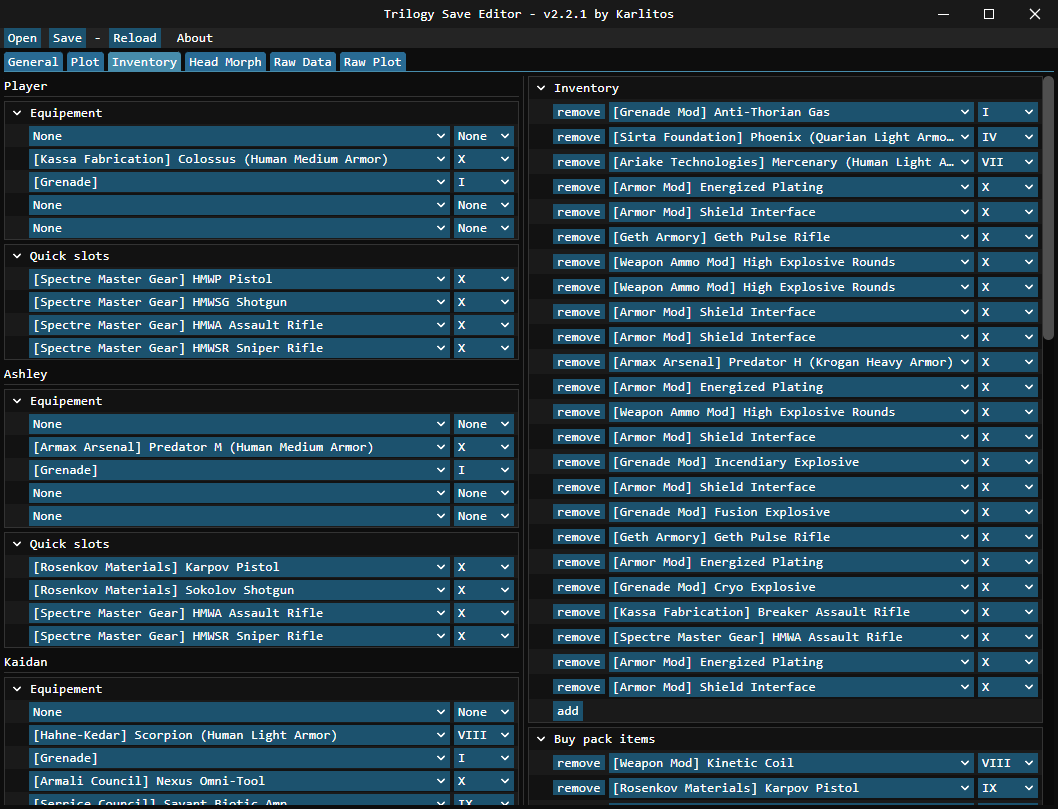Open Breaker Assault Rifle item dropdown
Viewport: 1058px width, 809px height.
coord(791,612)
